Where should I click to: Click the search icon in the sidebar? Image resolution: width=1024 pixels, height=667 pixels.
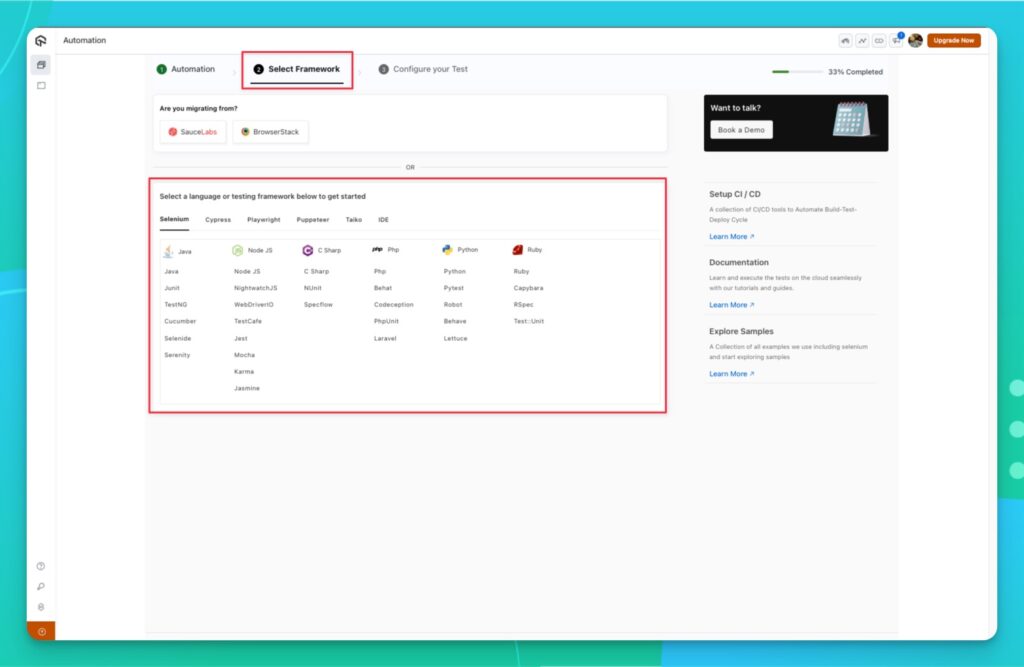(40, 586)
